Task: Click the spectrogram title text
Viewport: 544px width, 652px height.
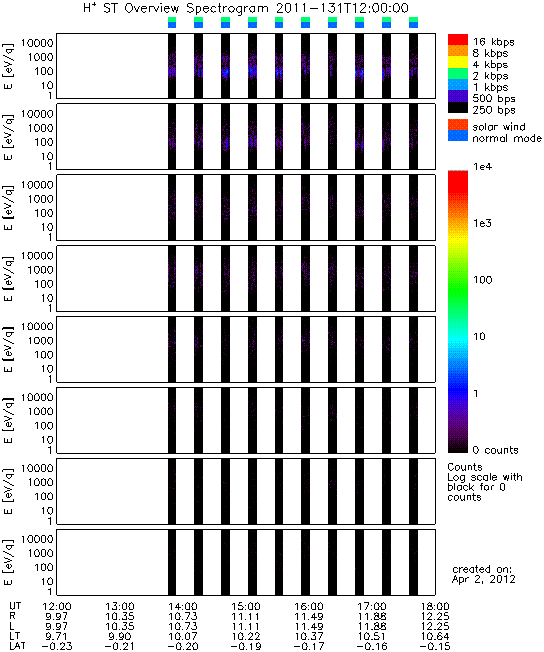Action: coord(246,8)
